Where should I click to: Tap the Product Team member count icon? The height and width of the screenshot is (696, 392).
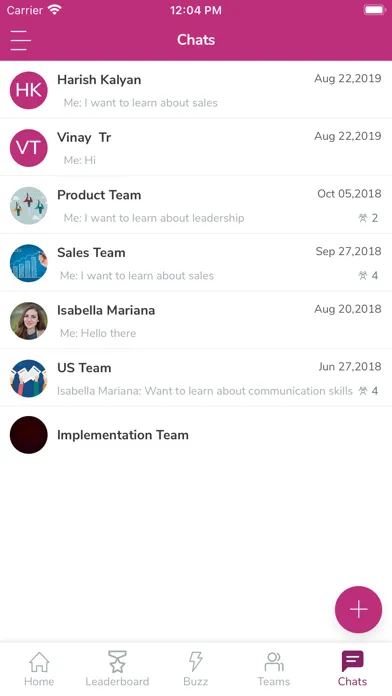click(363, 218)
